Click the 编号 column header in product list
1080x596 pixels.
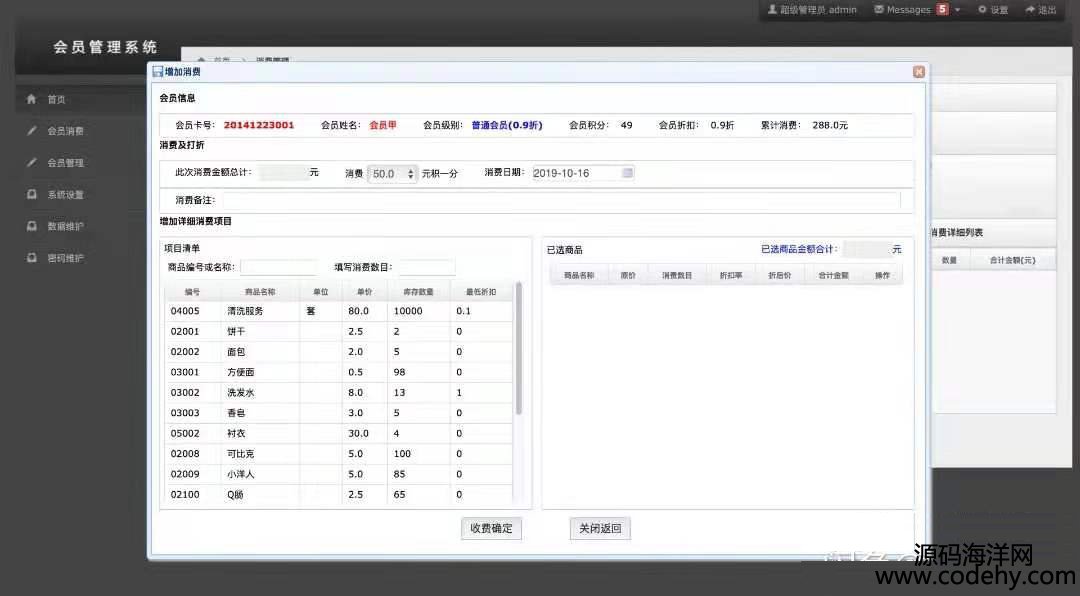pyautogui.click(x=192, y=291)
